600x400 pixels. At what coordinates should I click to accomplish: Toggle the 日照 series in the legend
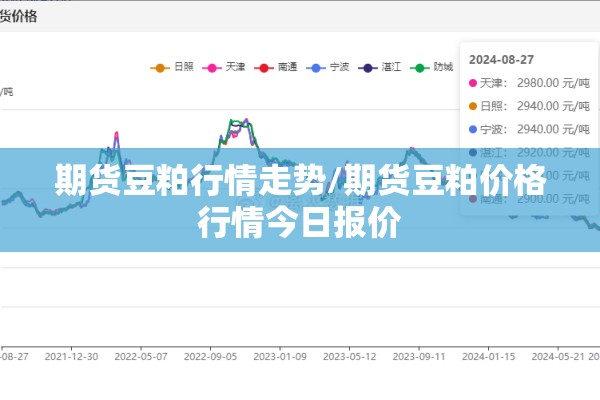point(172,67)
